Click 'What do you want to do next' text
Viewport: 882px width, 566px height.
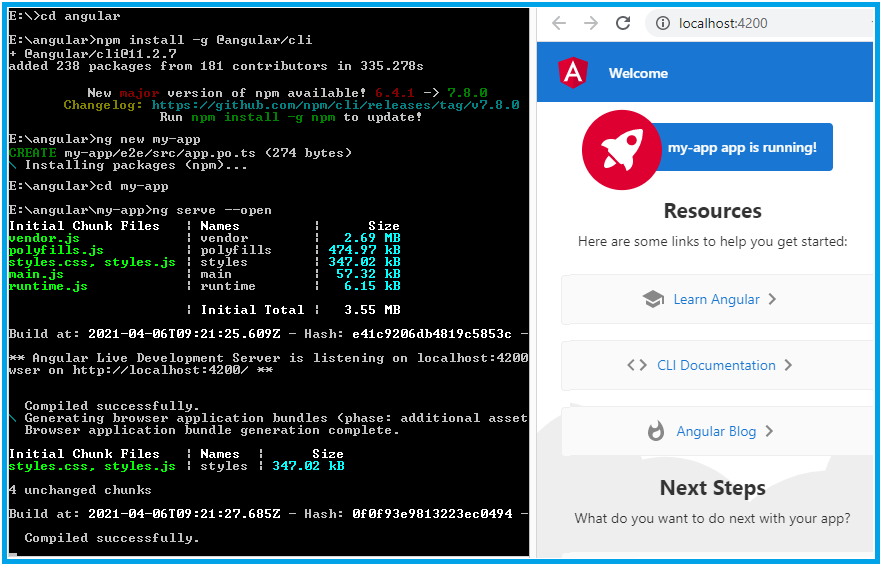[712, 518]
